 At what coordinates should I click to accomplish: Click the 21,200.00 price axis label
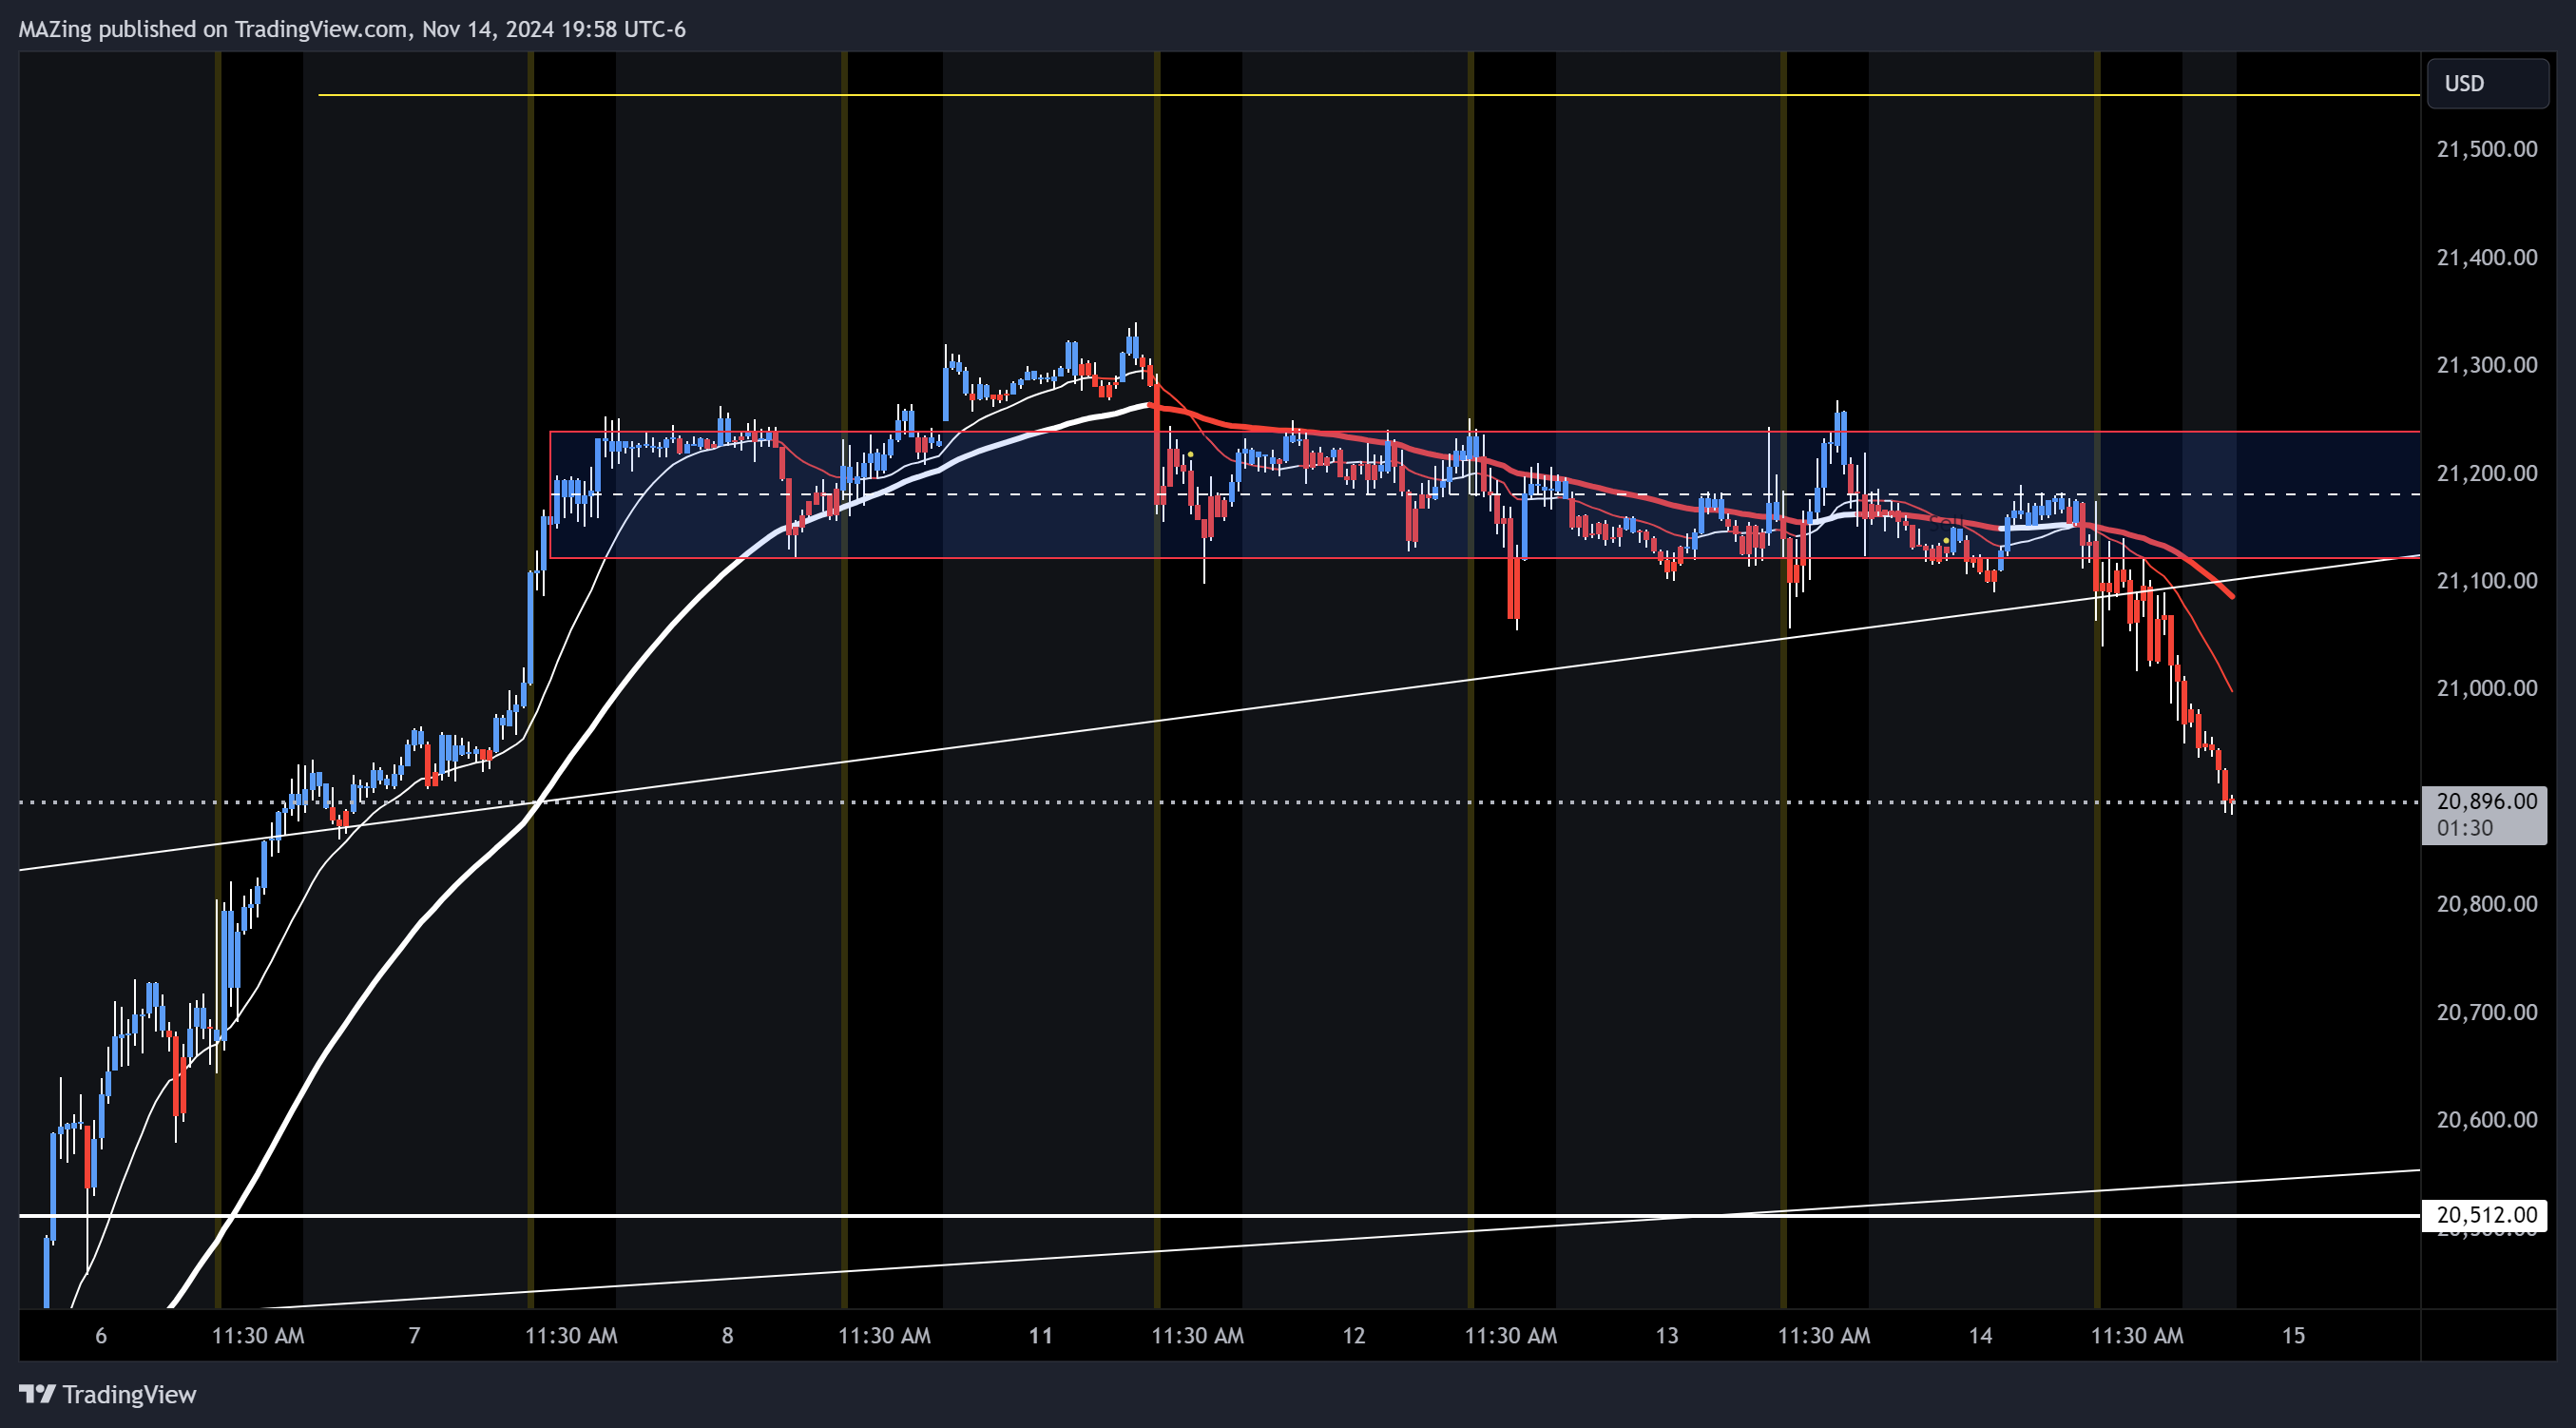click(x=2486, y=472)
